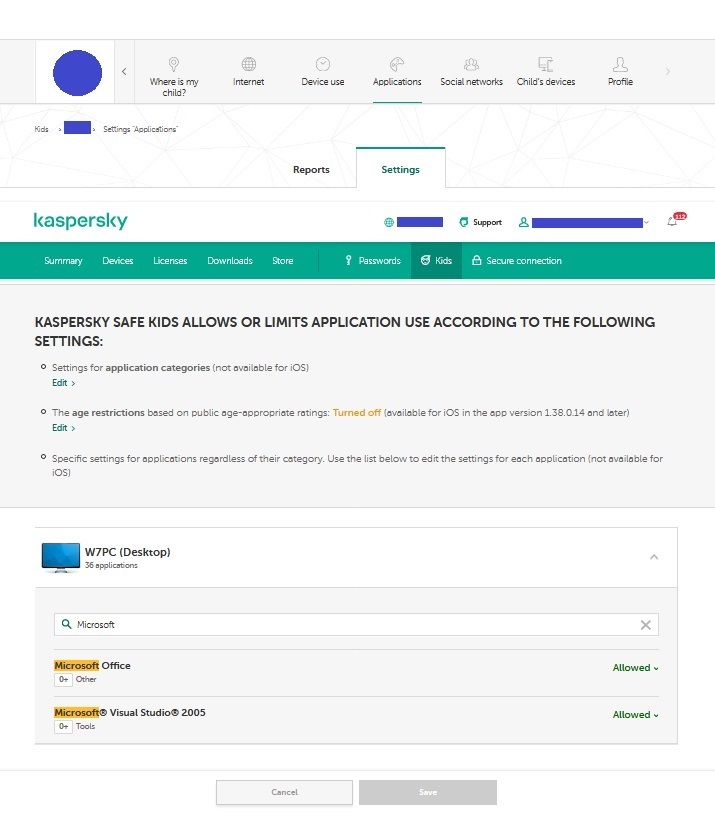Collapse the W7PC (Desktop) applications section
Viewport: 715px width, 815px height.
[654, 557]
